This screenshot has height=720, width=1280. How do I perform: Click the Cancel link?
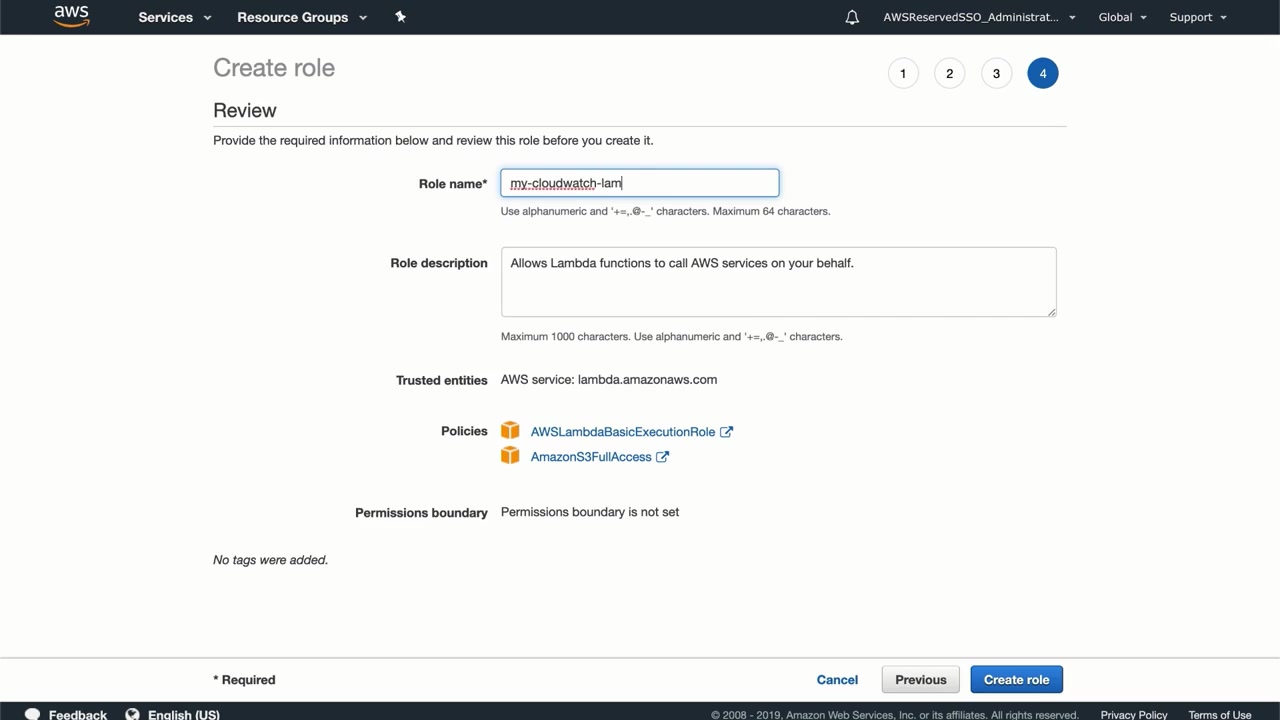(837, 680)
